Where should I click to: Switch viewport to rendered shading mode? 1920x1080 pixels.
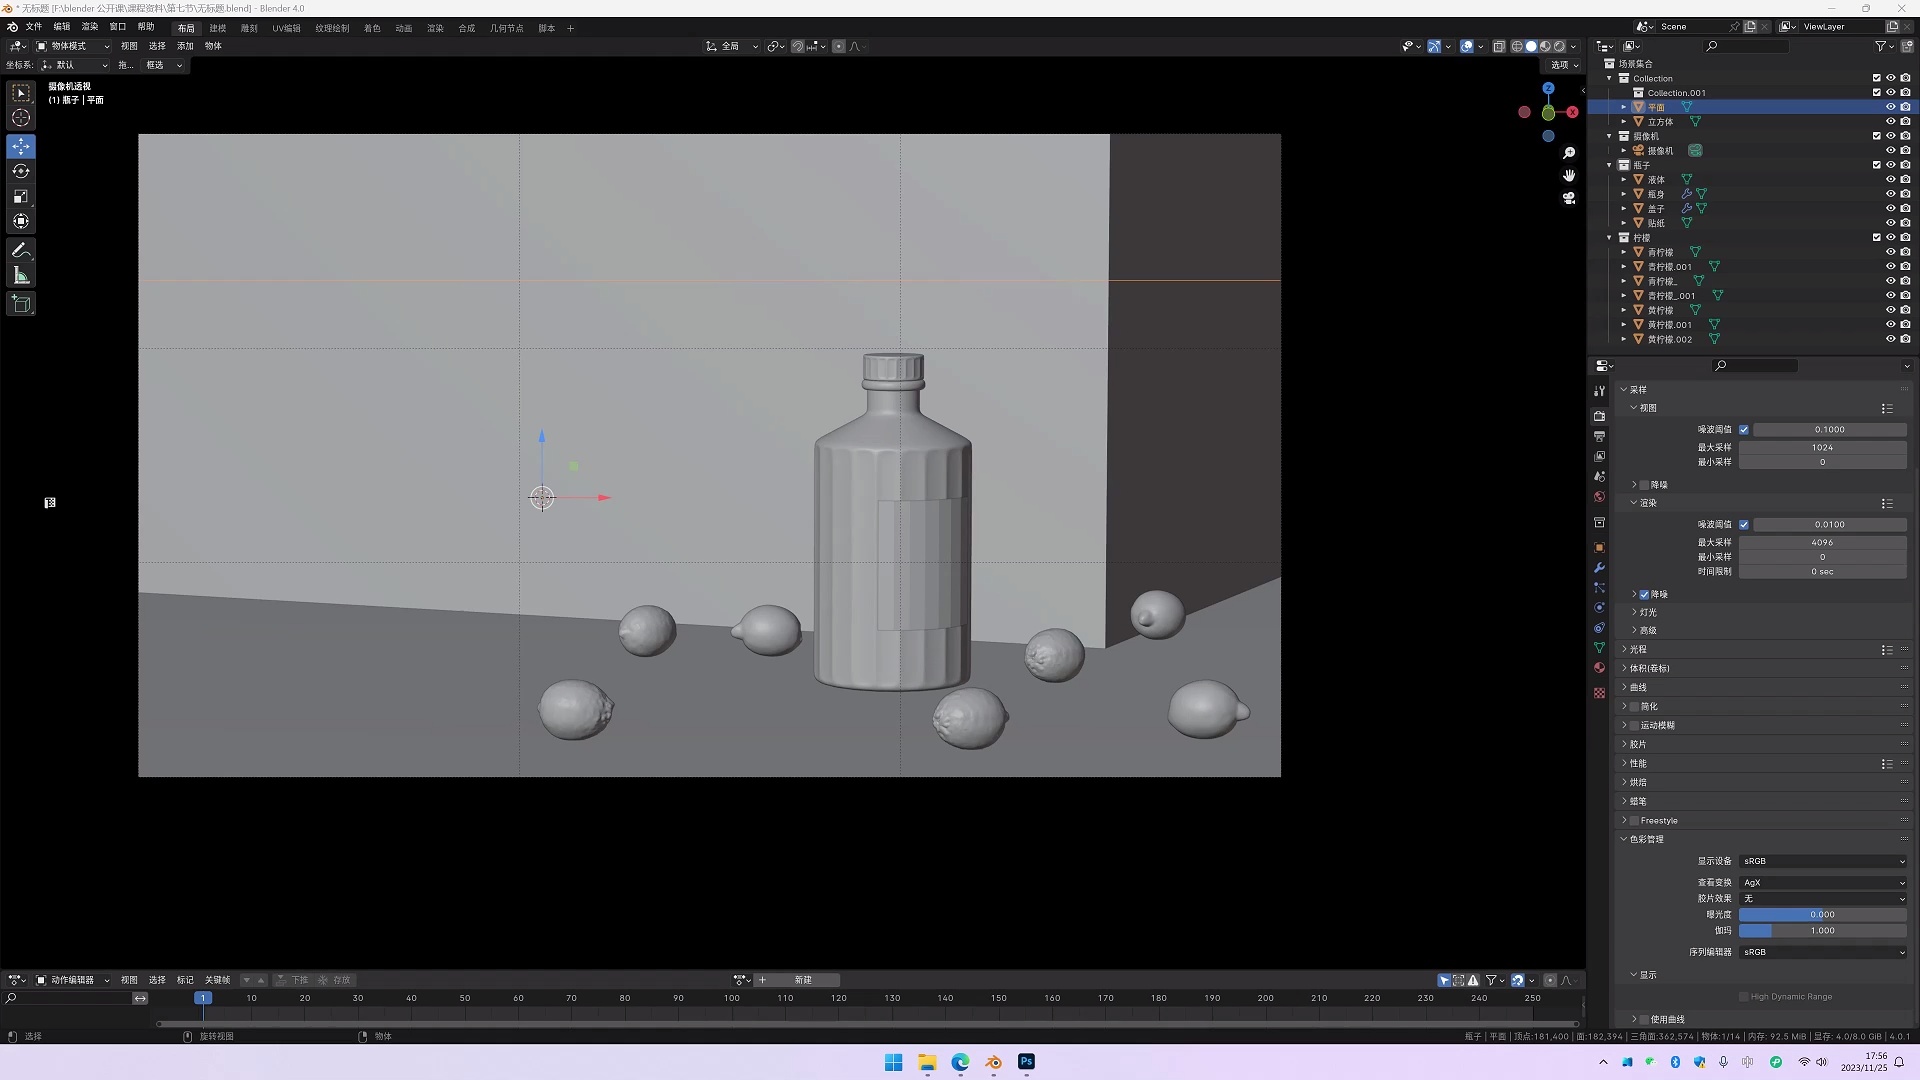tap(1560, 46)
